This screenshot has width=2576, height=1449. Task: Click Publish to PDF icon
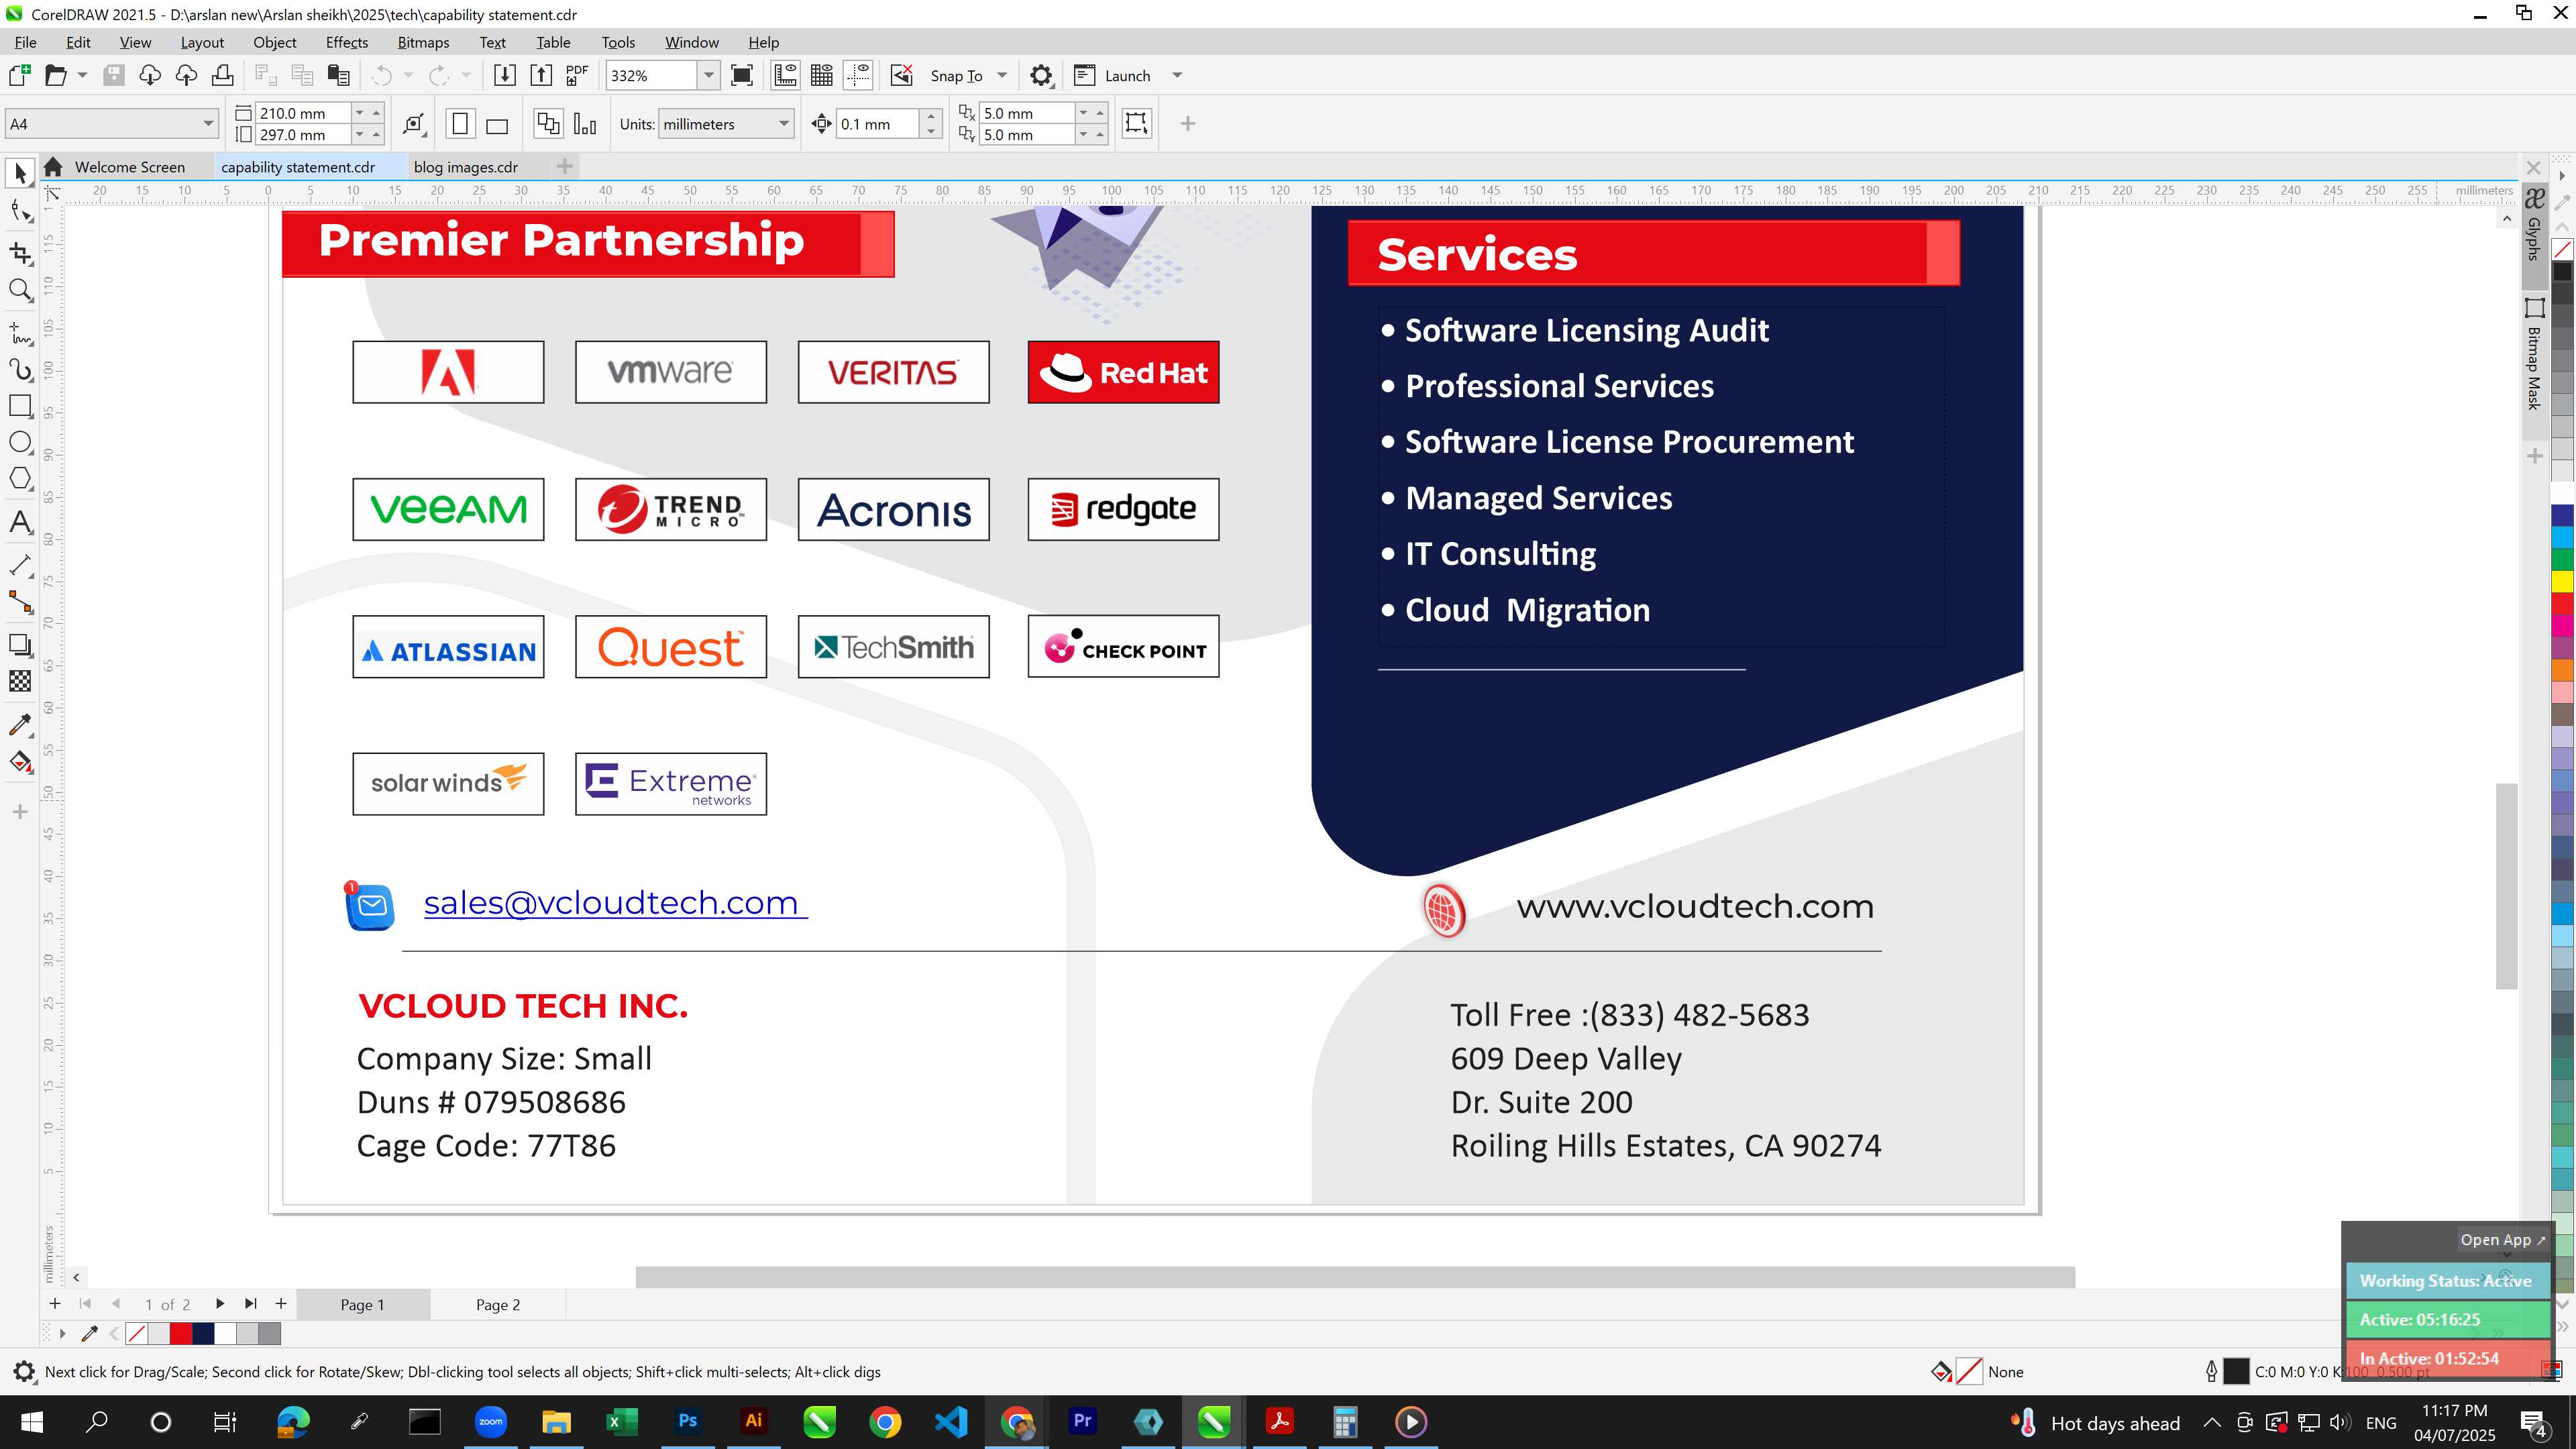(577, 76)
